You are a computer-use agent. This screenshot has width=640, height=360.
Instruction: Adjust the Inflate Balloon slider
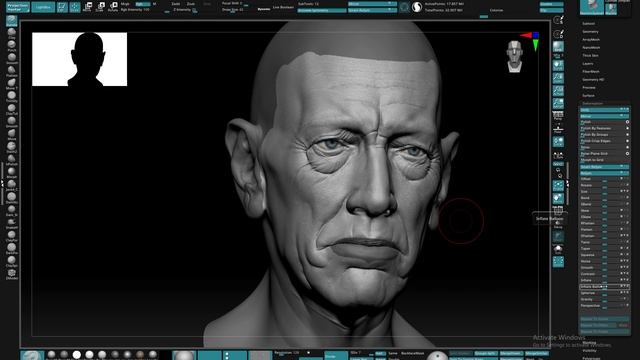[604, 287]
